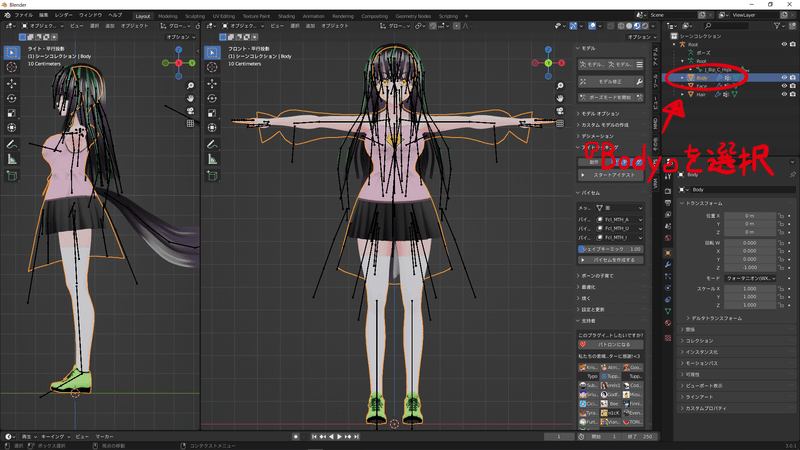Toggle camera view in front viewport
The width and height of the screenshot is (800, 450).
(x=560, y=111)
